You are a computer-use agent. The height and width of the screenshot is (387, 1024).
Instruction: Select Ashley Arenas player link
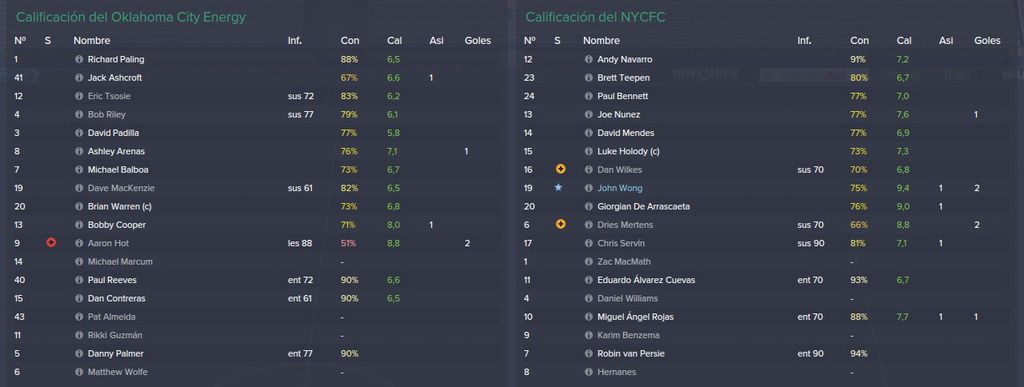116,151
